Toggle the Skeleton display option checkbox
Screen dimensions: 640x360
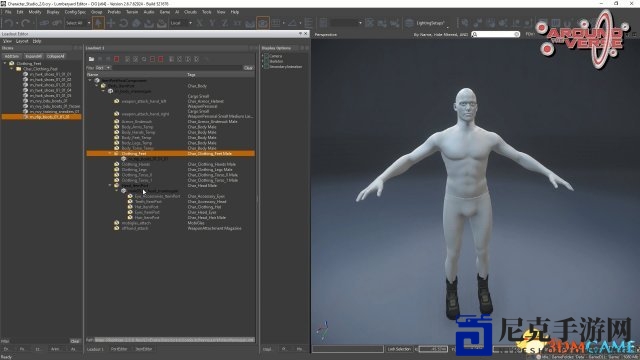266,61
